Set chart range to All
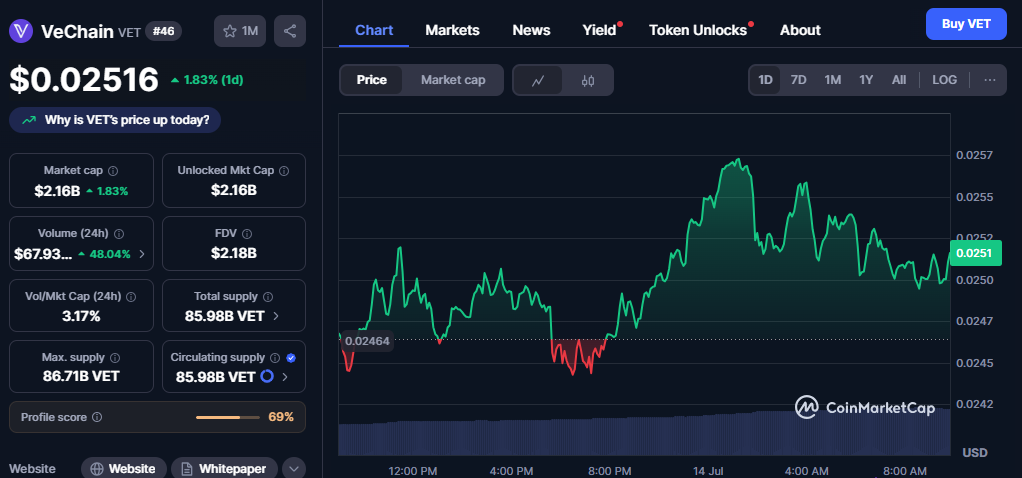 point(899,80)
